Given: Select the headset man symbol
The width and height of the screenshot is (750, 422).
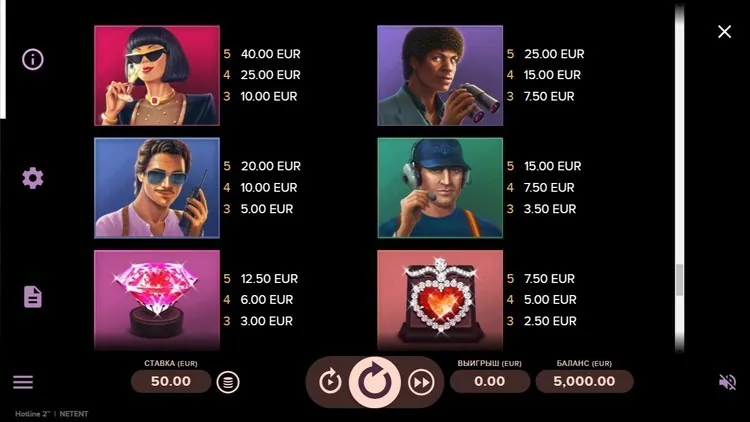Looking at the screenshot, I should click(x=440, y=188).
